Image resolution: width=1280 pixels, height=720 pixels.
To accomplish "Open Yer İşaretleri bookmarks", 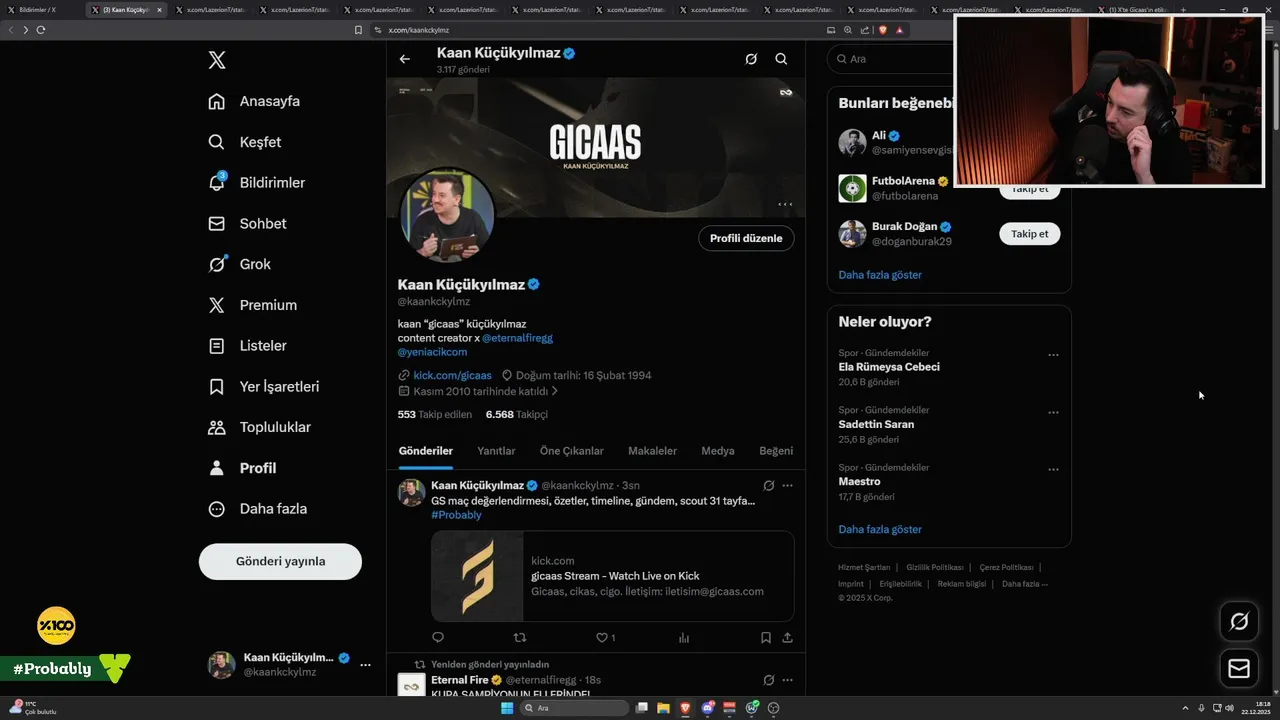I will (216, 386).
